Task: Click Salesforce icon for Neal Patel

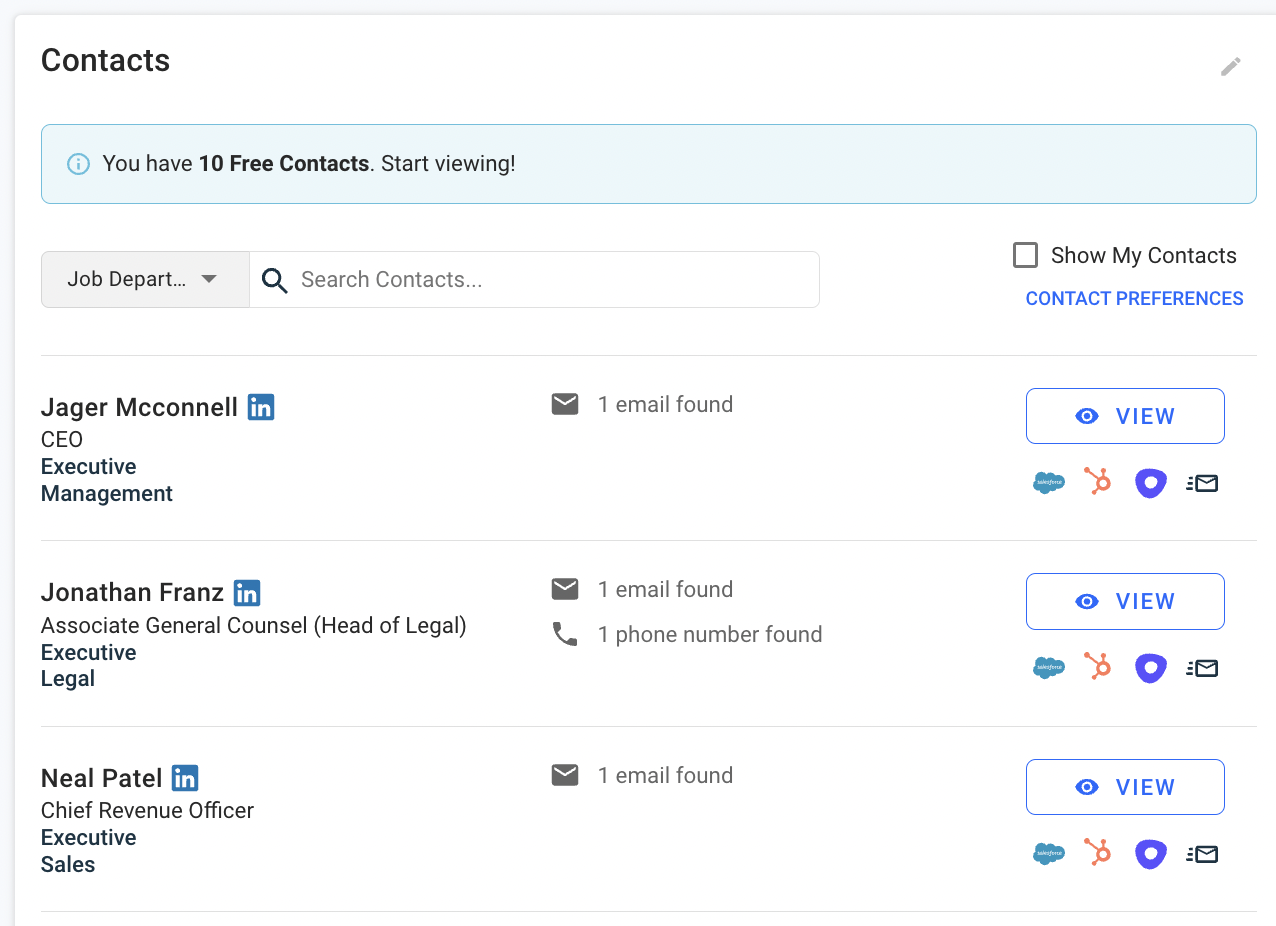Action: click(x=1048, y=854)
